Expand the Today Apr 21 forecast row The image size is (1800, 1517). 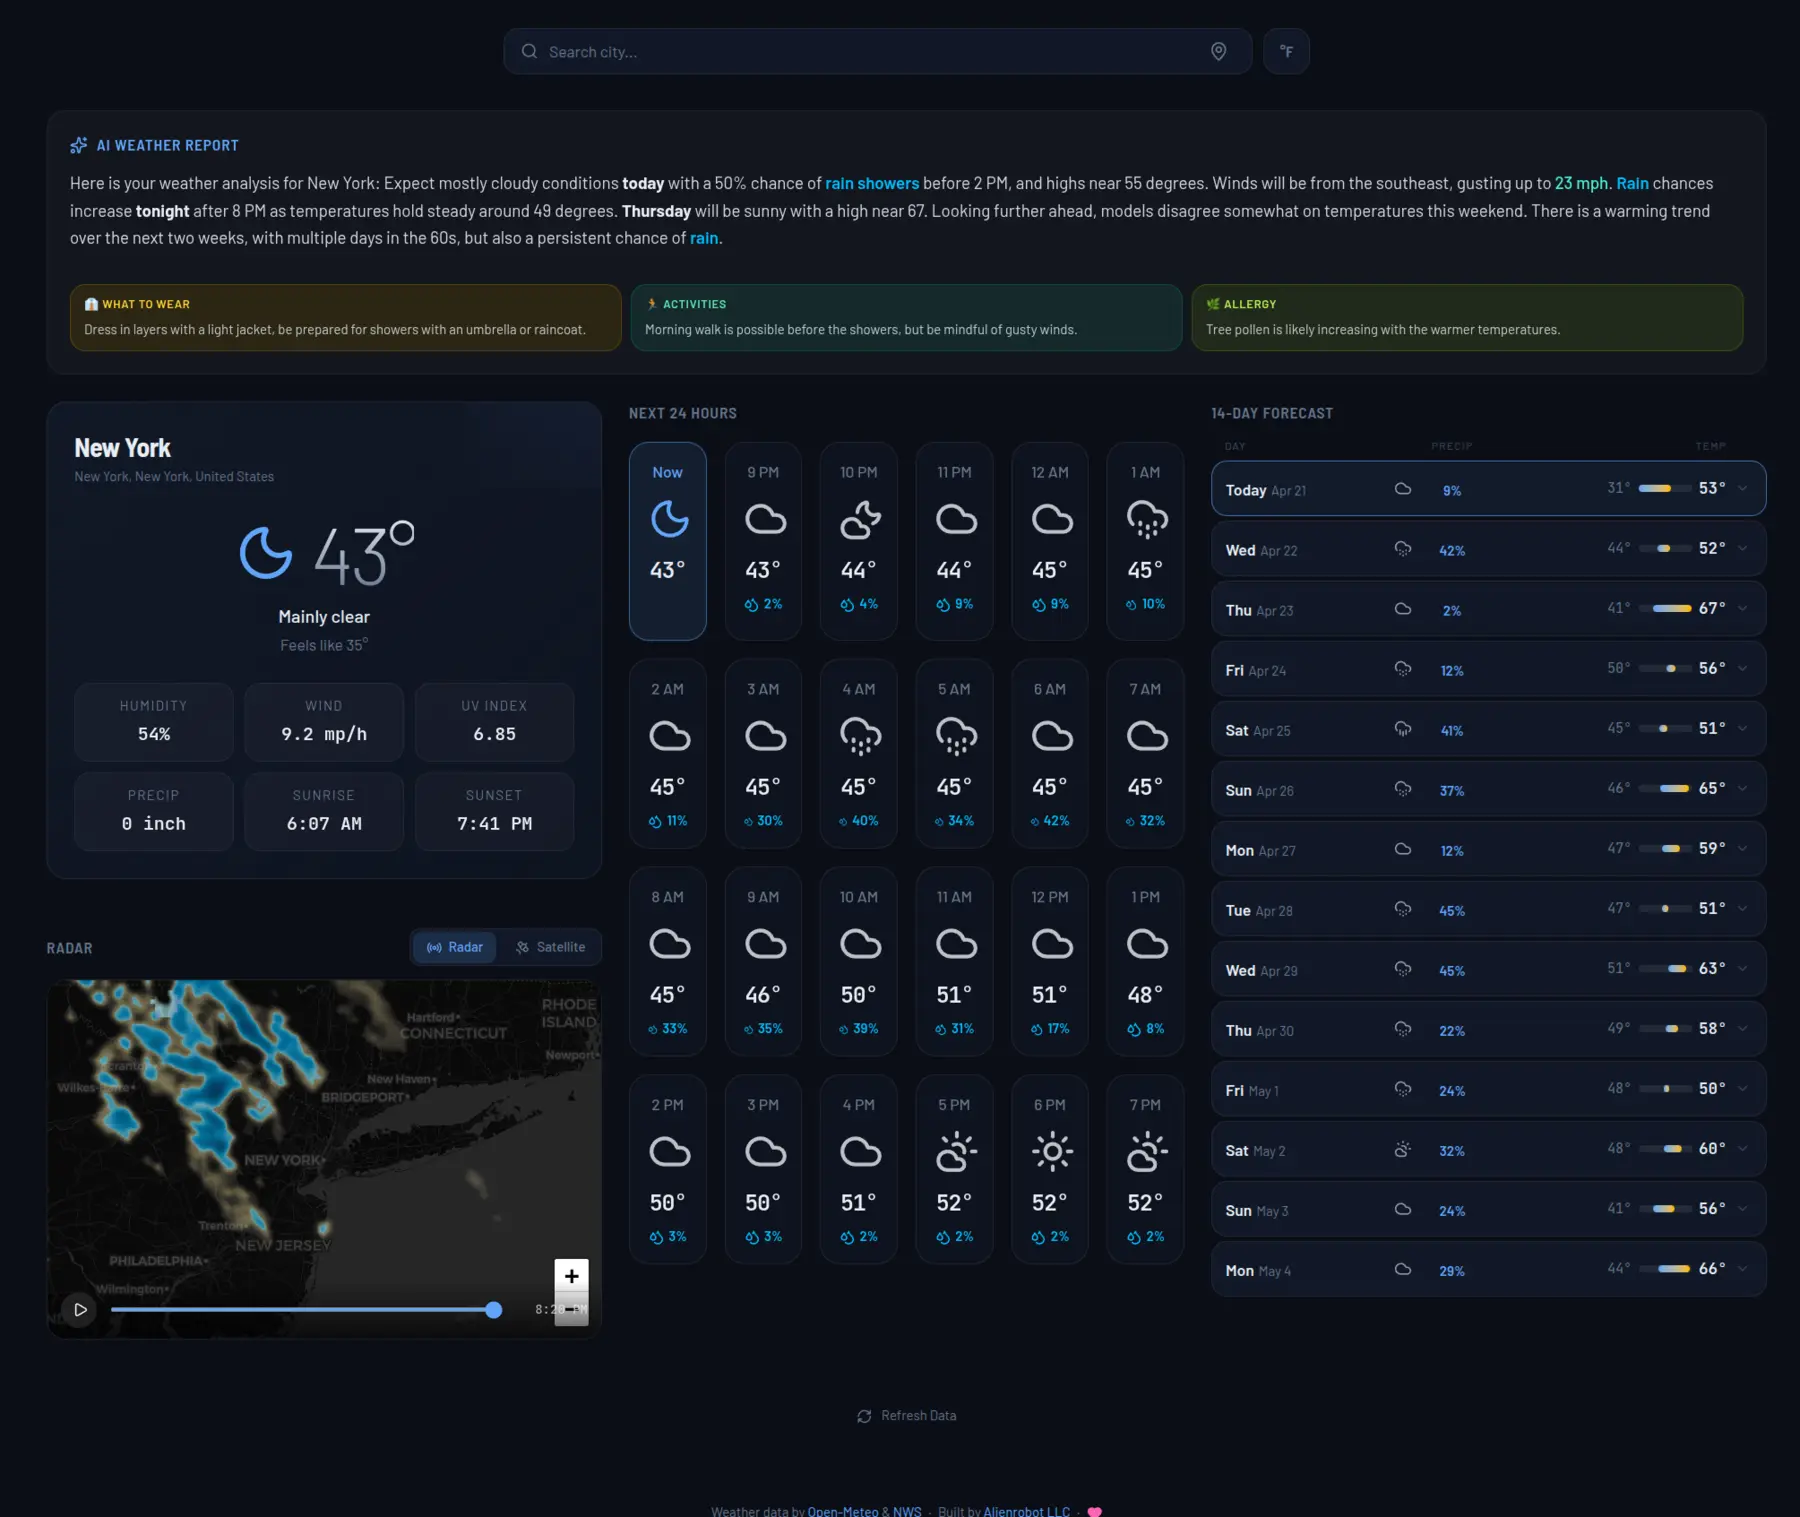click(1488, 489)
